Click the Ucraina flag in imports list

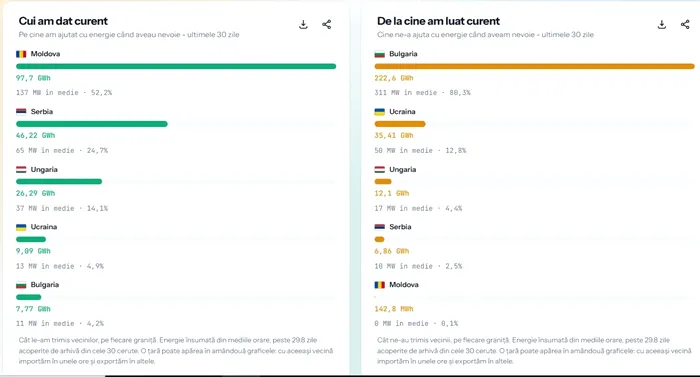tap(379, 112)
